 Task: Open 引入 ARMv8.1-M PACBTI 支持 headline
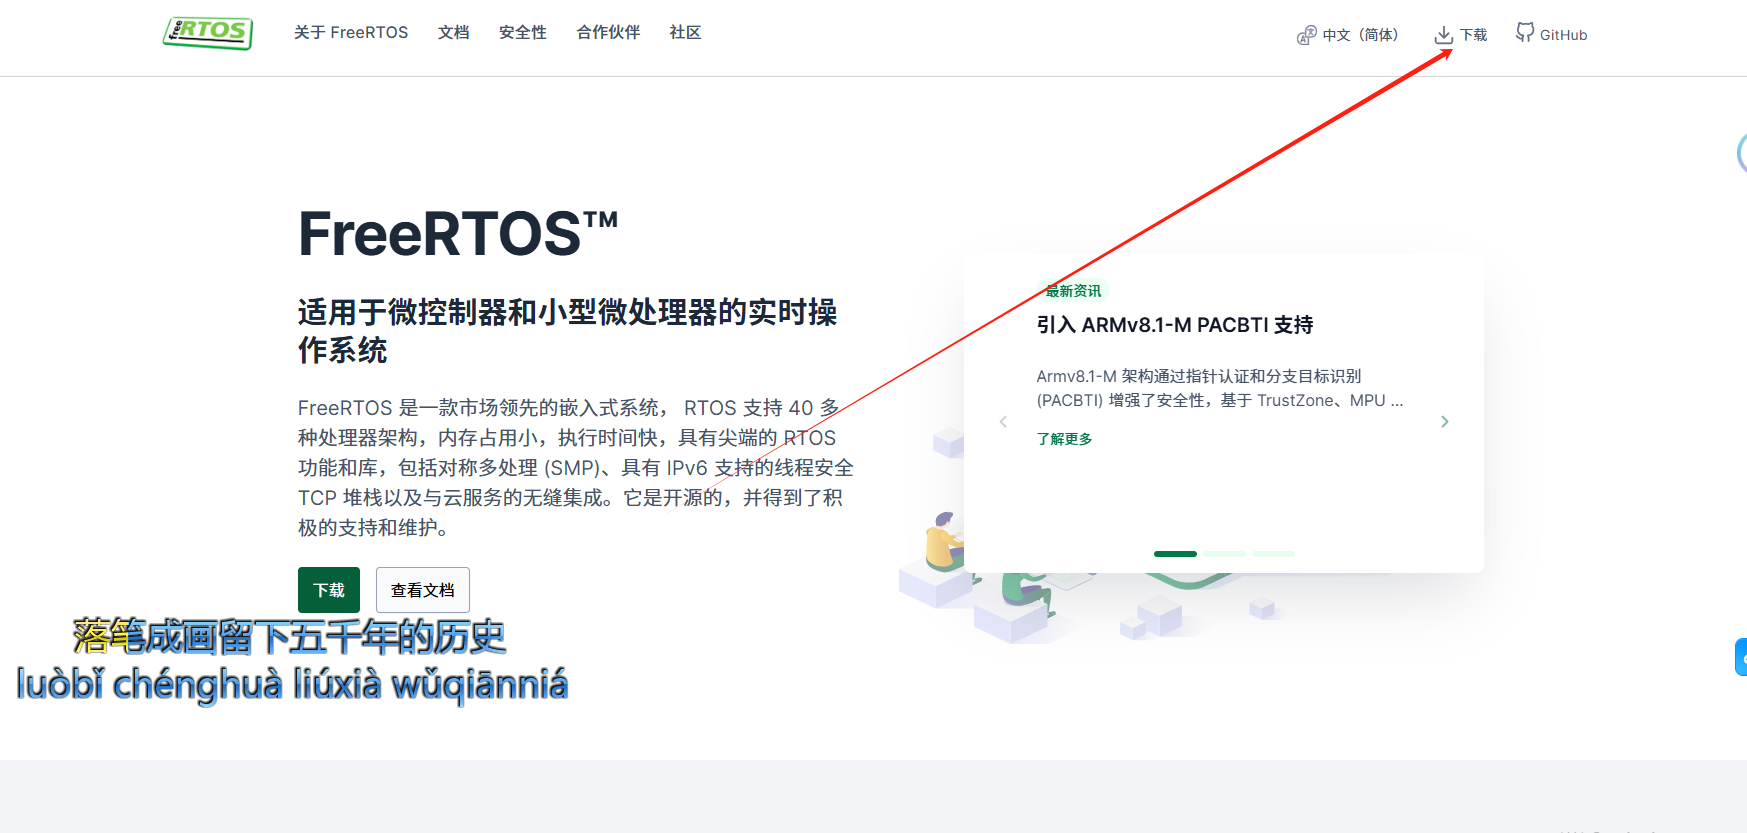pos(1175,325)
